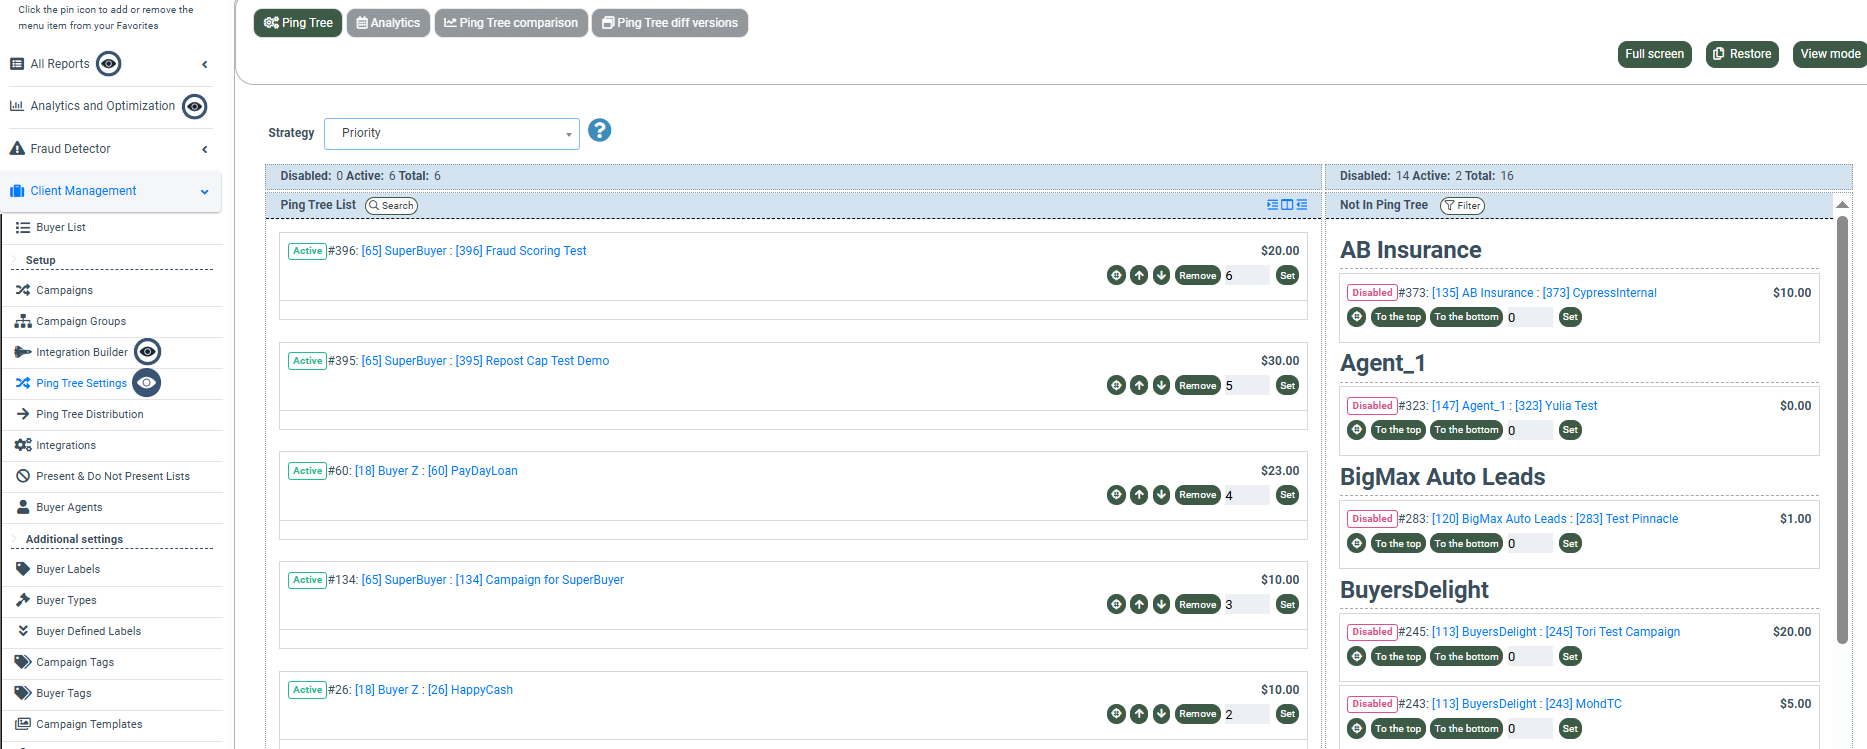Click the View mode button
This screenshot has height=749, width=1867.
[1830, 54]
